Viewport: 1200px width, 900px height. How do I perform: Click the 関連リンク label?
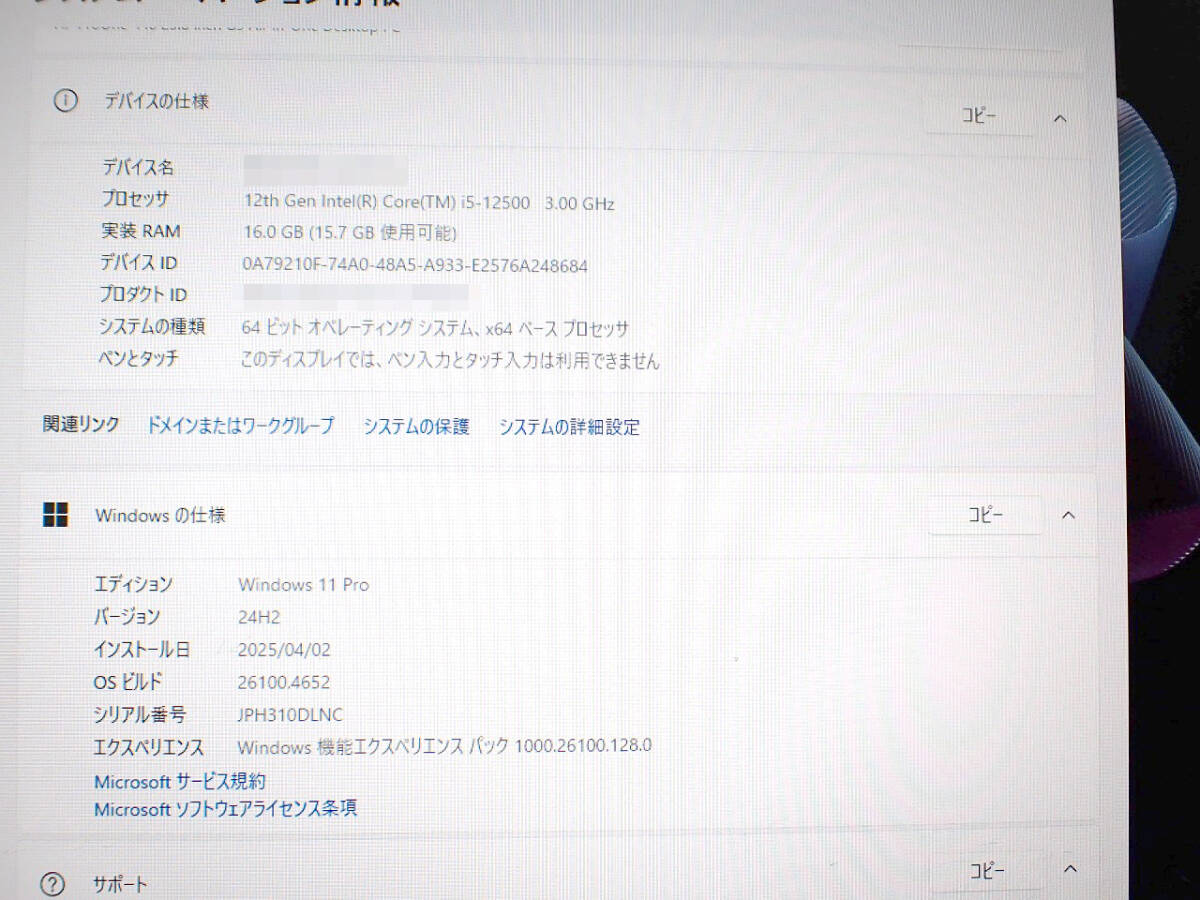(80, 424)
